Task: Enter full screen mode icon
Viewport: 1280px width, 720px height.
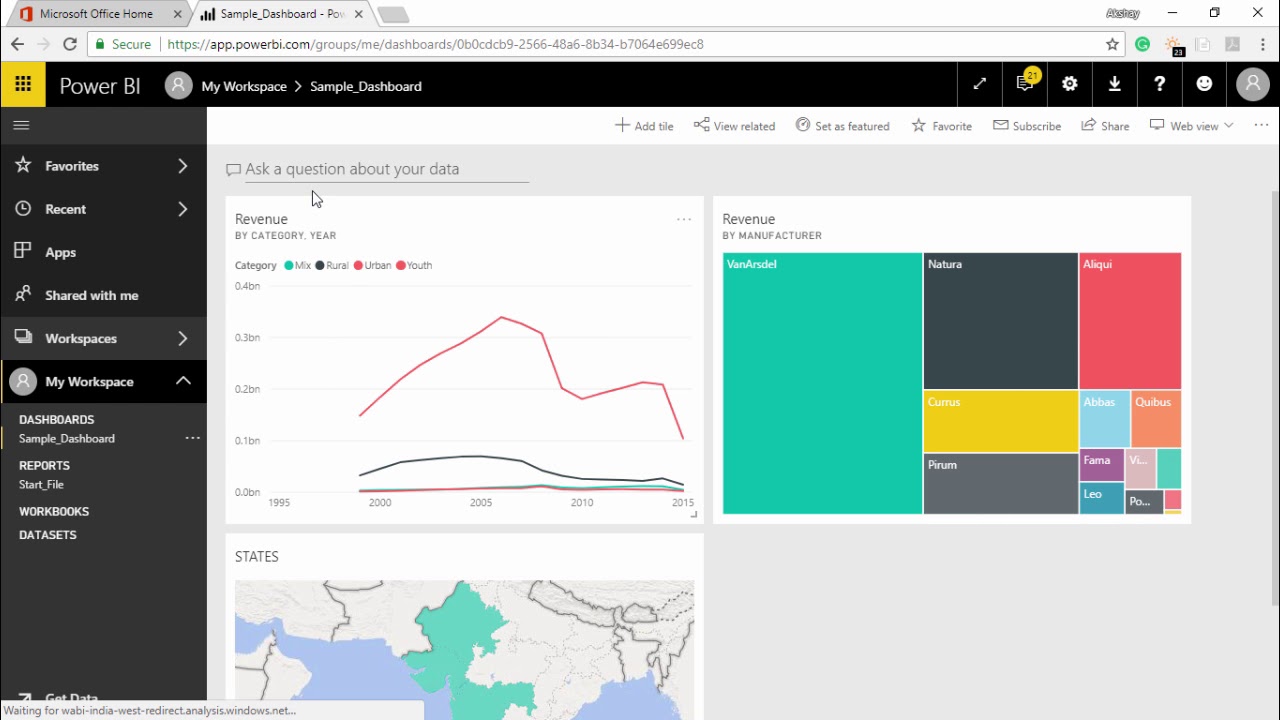Action: (980, 85)
